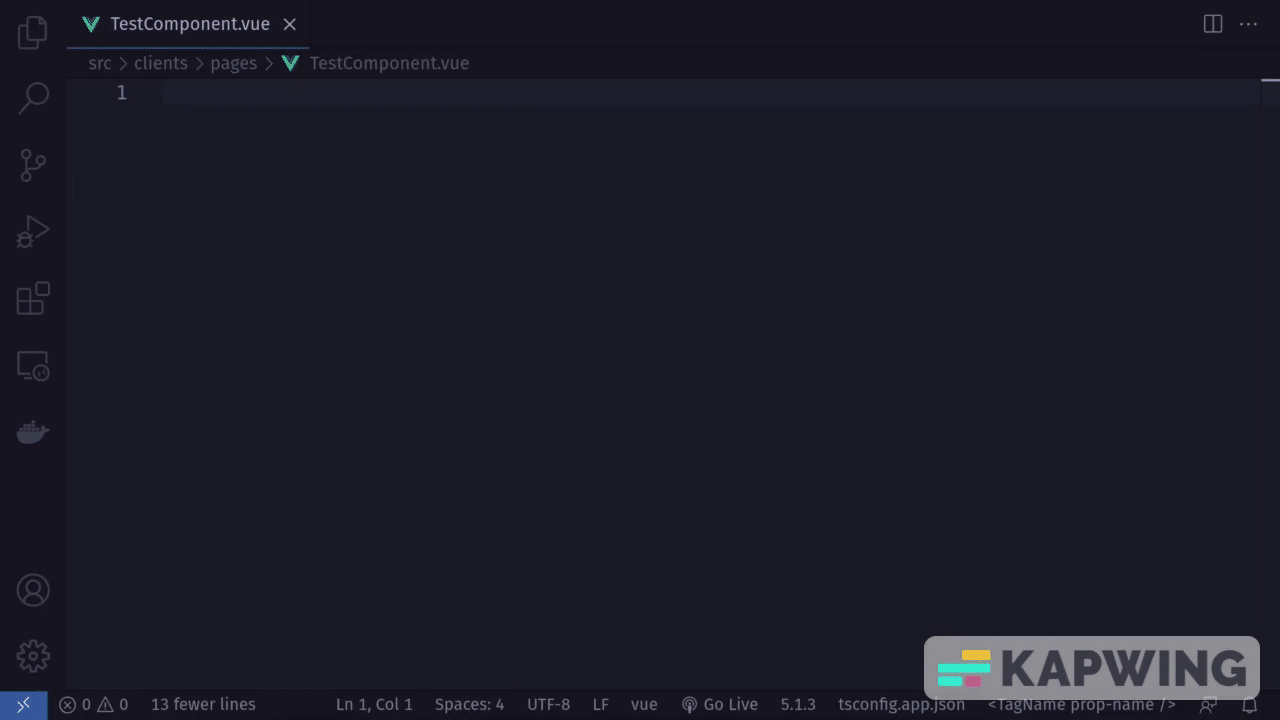
Task: Open the tsconfig.app.json status item
Action: pos(901,704)
